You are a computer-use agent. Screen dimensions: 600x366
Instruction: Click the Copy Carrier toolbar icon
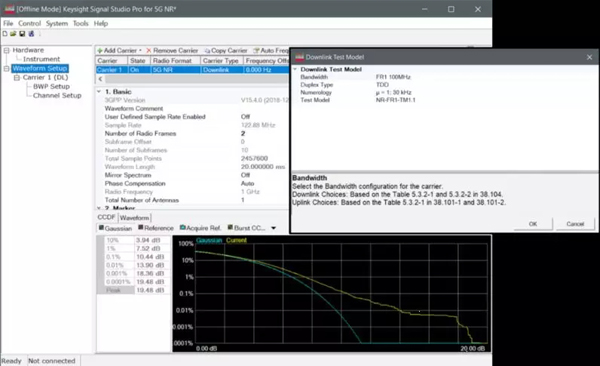point(207,51)
